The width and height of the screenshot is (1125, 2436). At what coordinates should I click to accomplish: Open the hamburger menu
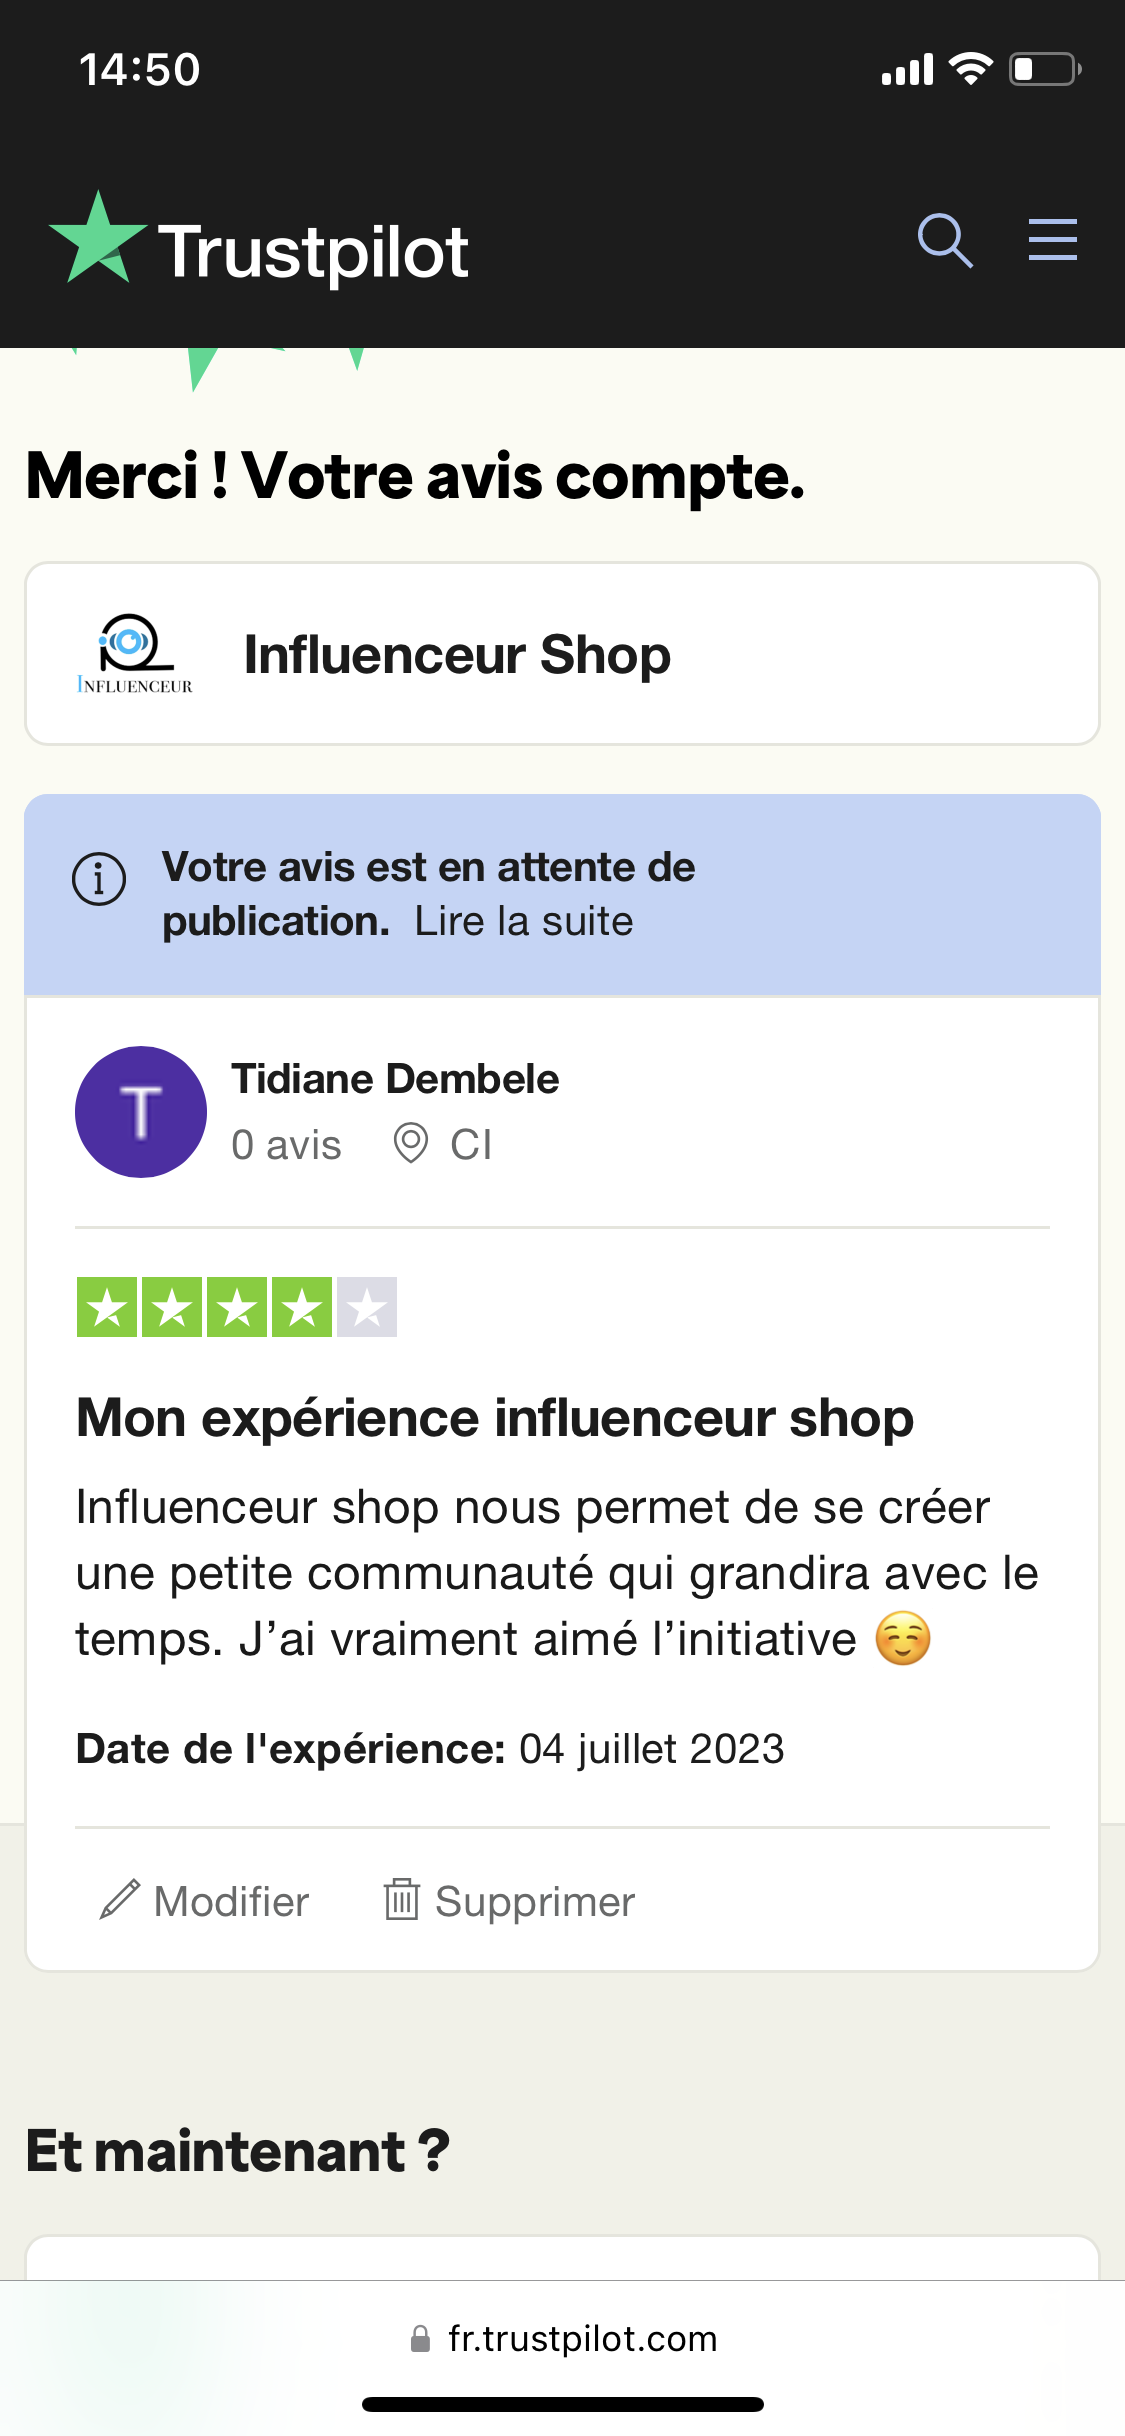[1052, 241]
